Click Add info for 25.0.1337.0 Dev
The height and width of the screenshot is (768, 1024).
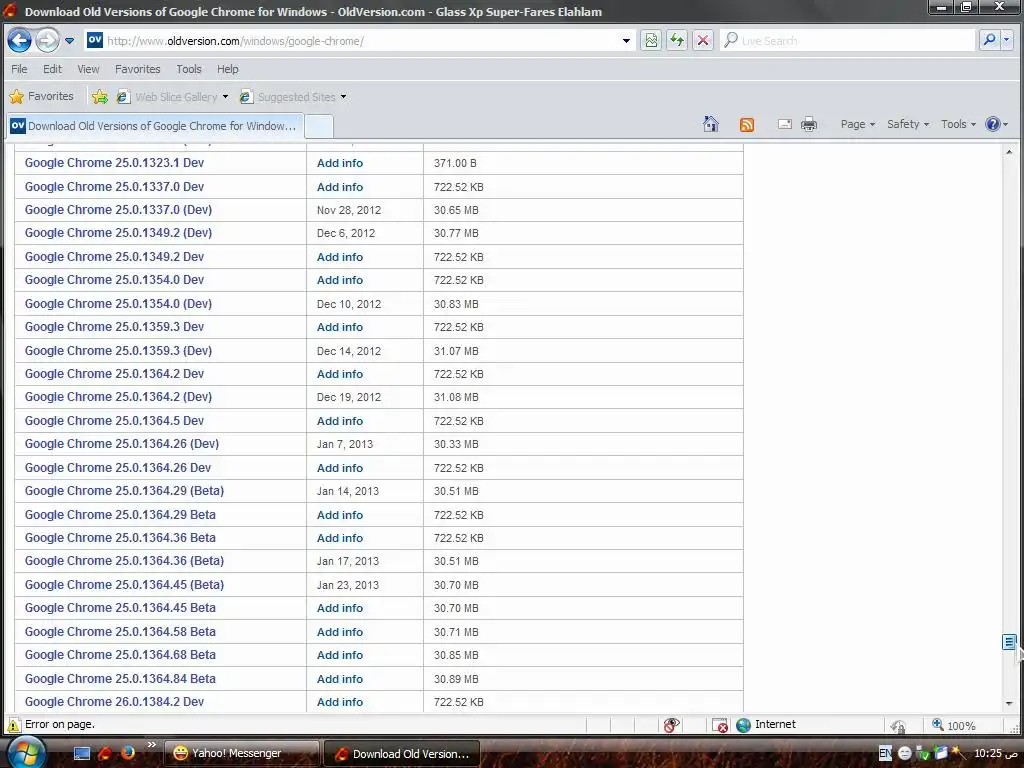pyautogui.click(x=340, y=187)
